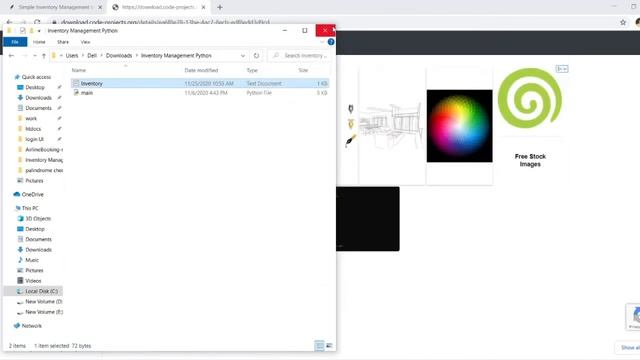Switch to Simple Inventory Management tab
The width and height of the screenshot is (640, 360).
coord(57,7)
